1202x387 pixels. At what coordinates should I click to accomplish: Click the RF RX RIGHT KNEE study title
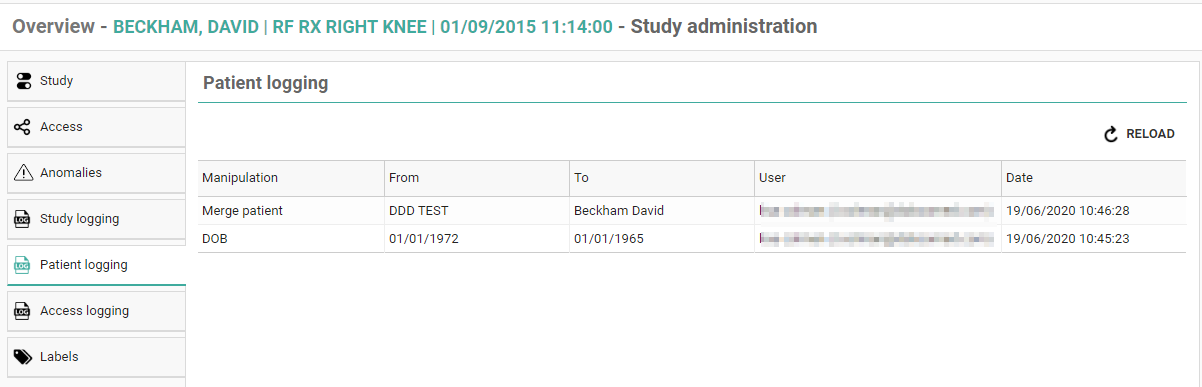click(x=350, y=27)
